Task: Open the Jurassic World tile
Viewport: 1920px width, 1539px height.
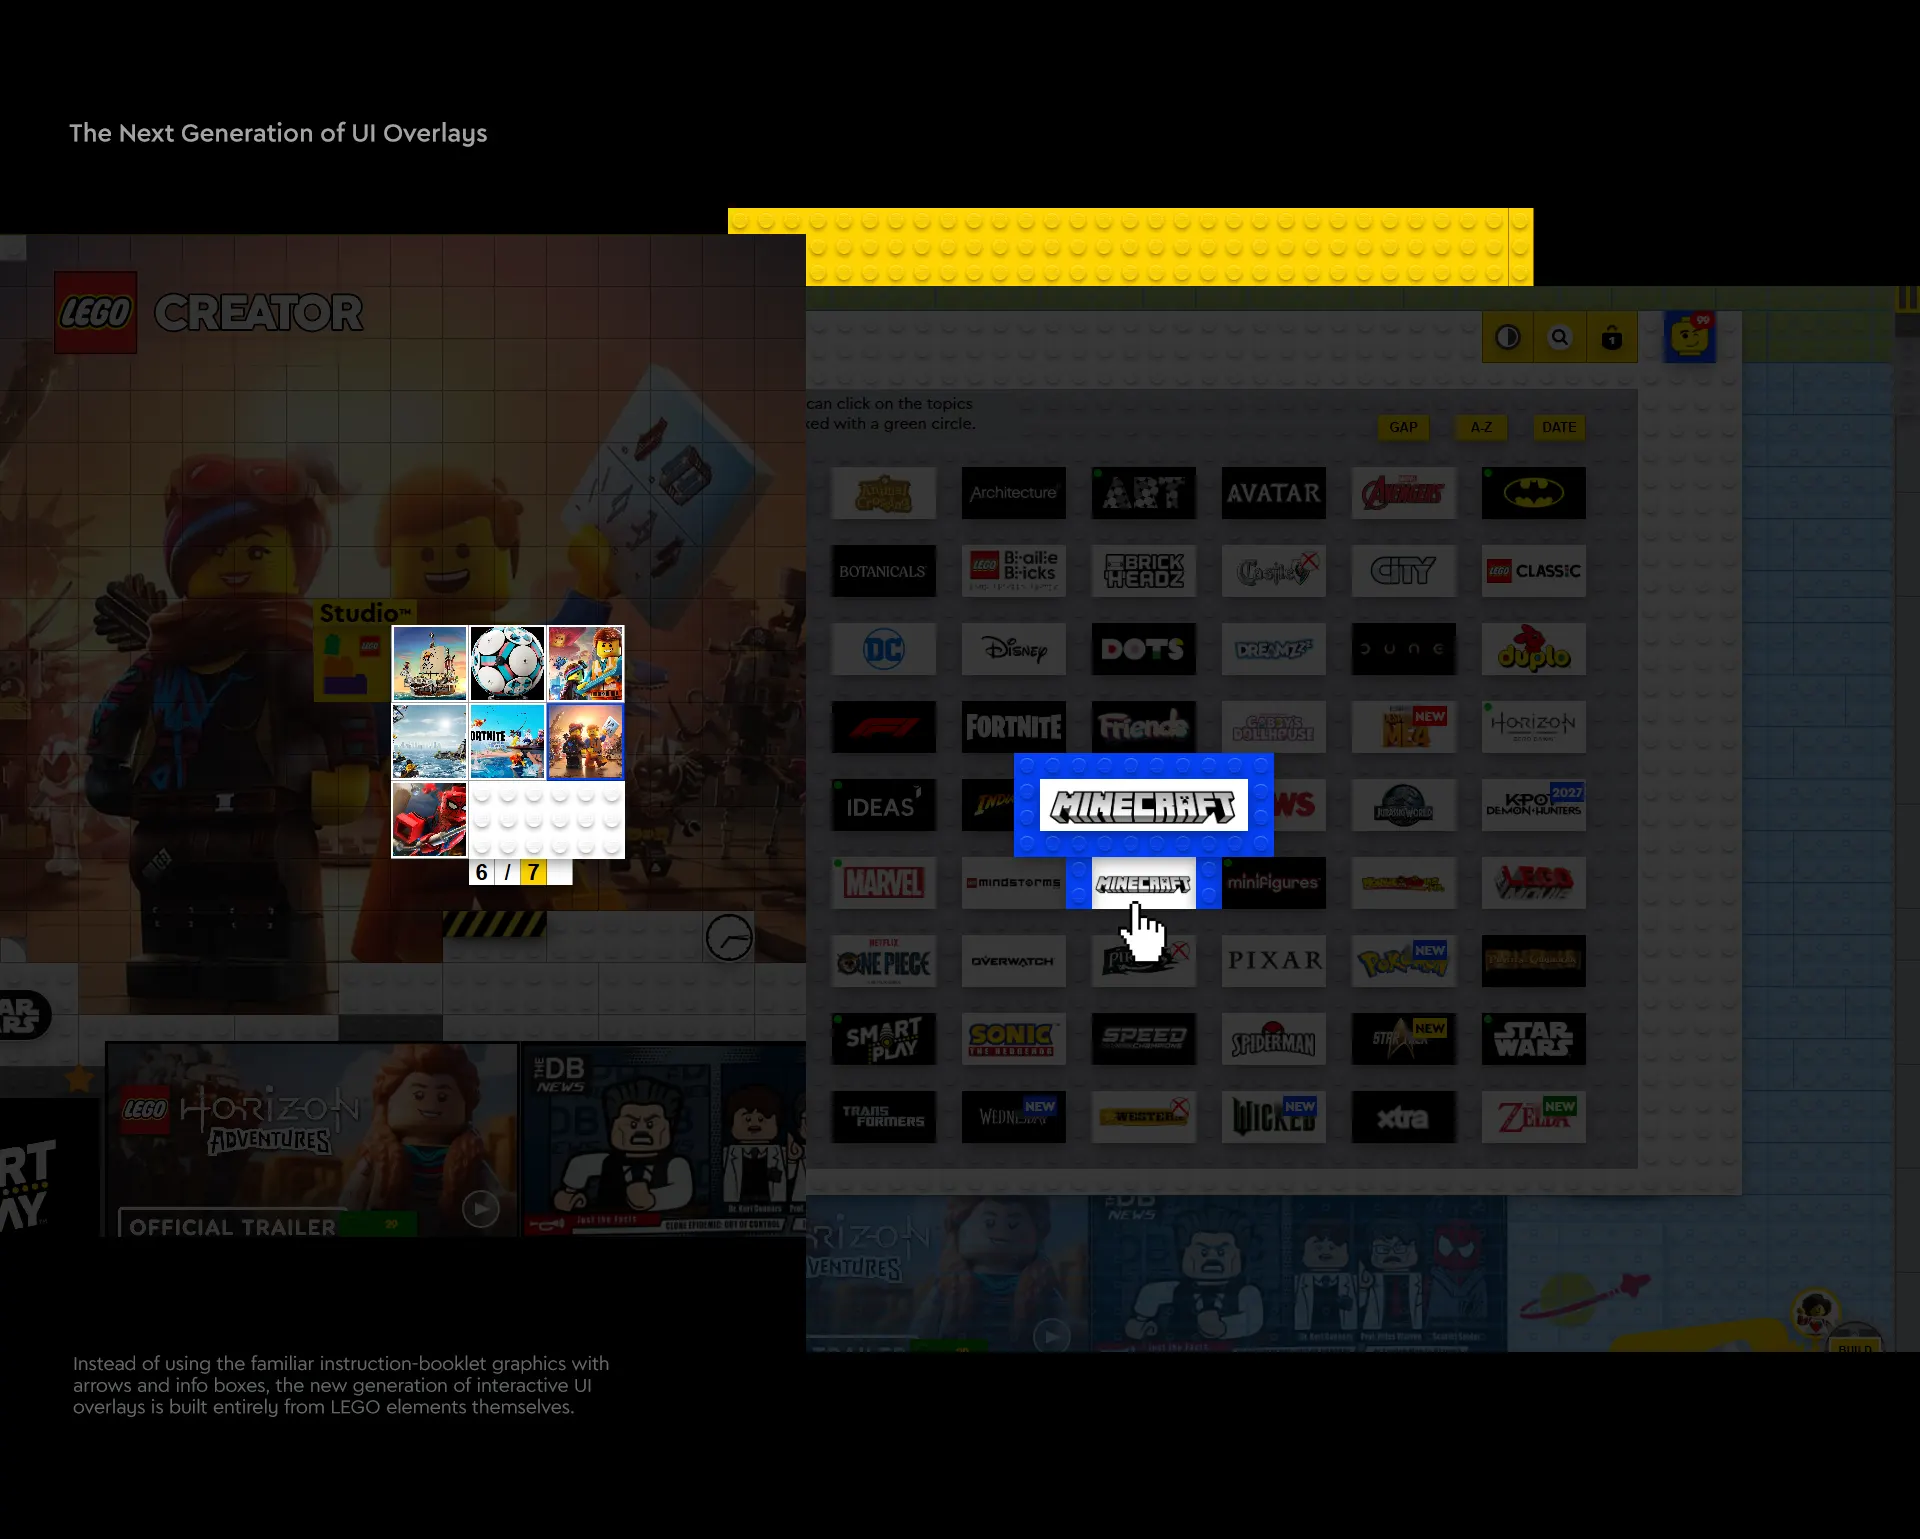Action: pos(1404,805)
